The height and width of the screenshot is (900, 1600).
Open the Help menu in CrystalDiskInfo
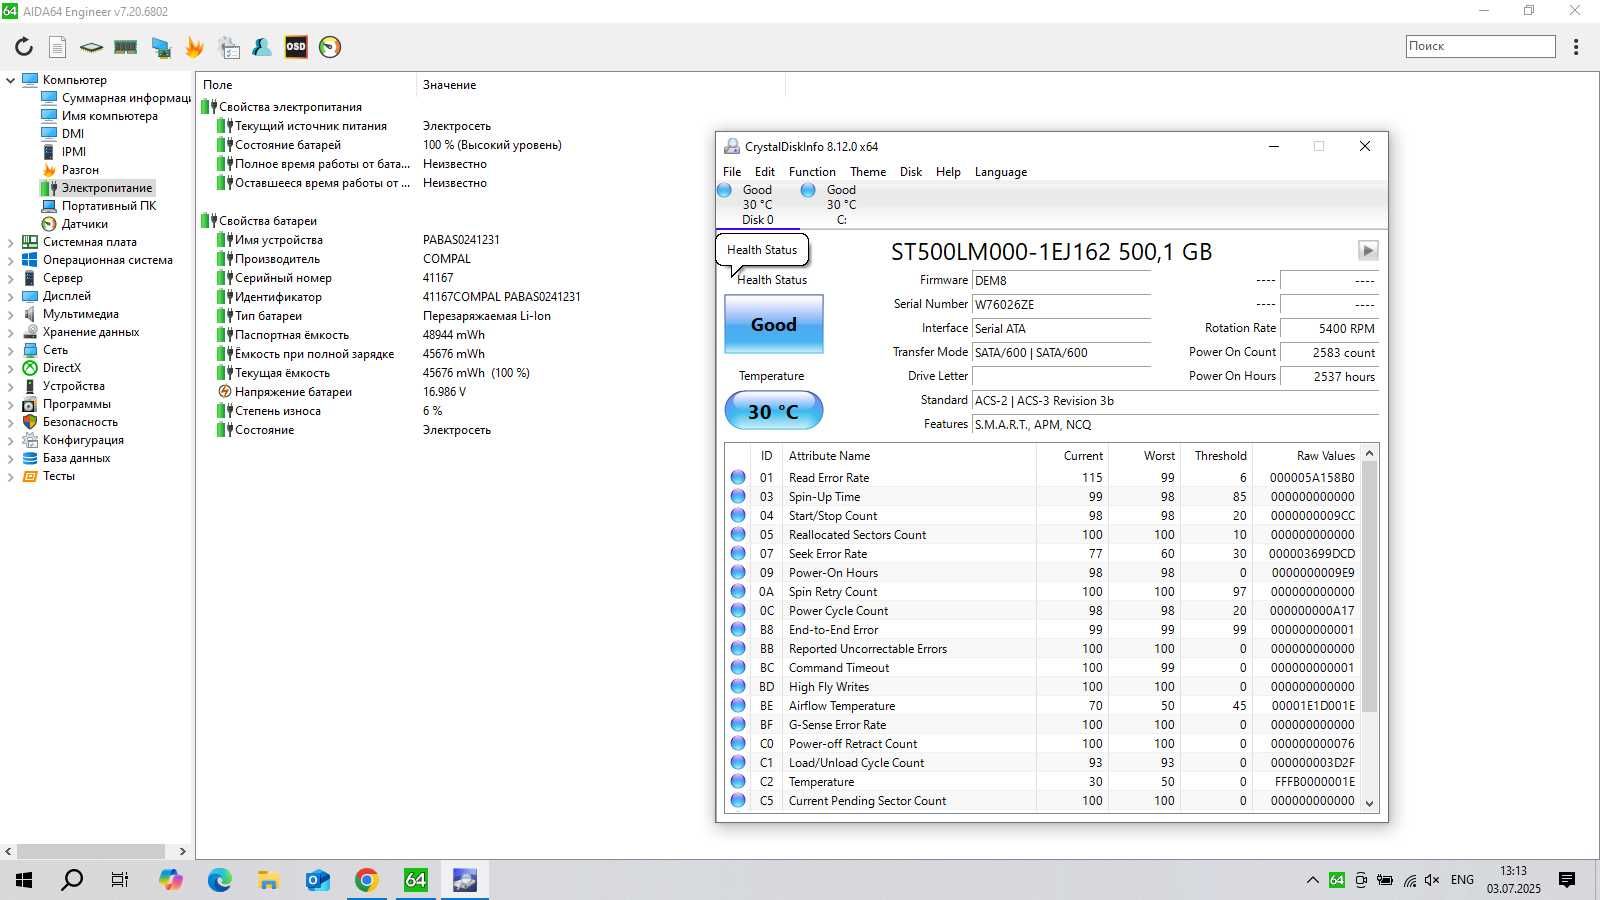948,172
